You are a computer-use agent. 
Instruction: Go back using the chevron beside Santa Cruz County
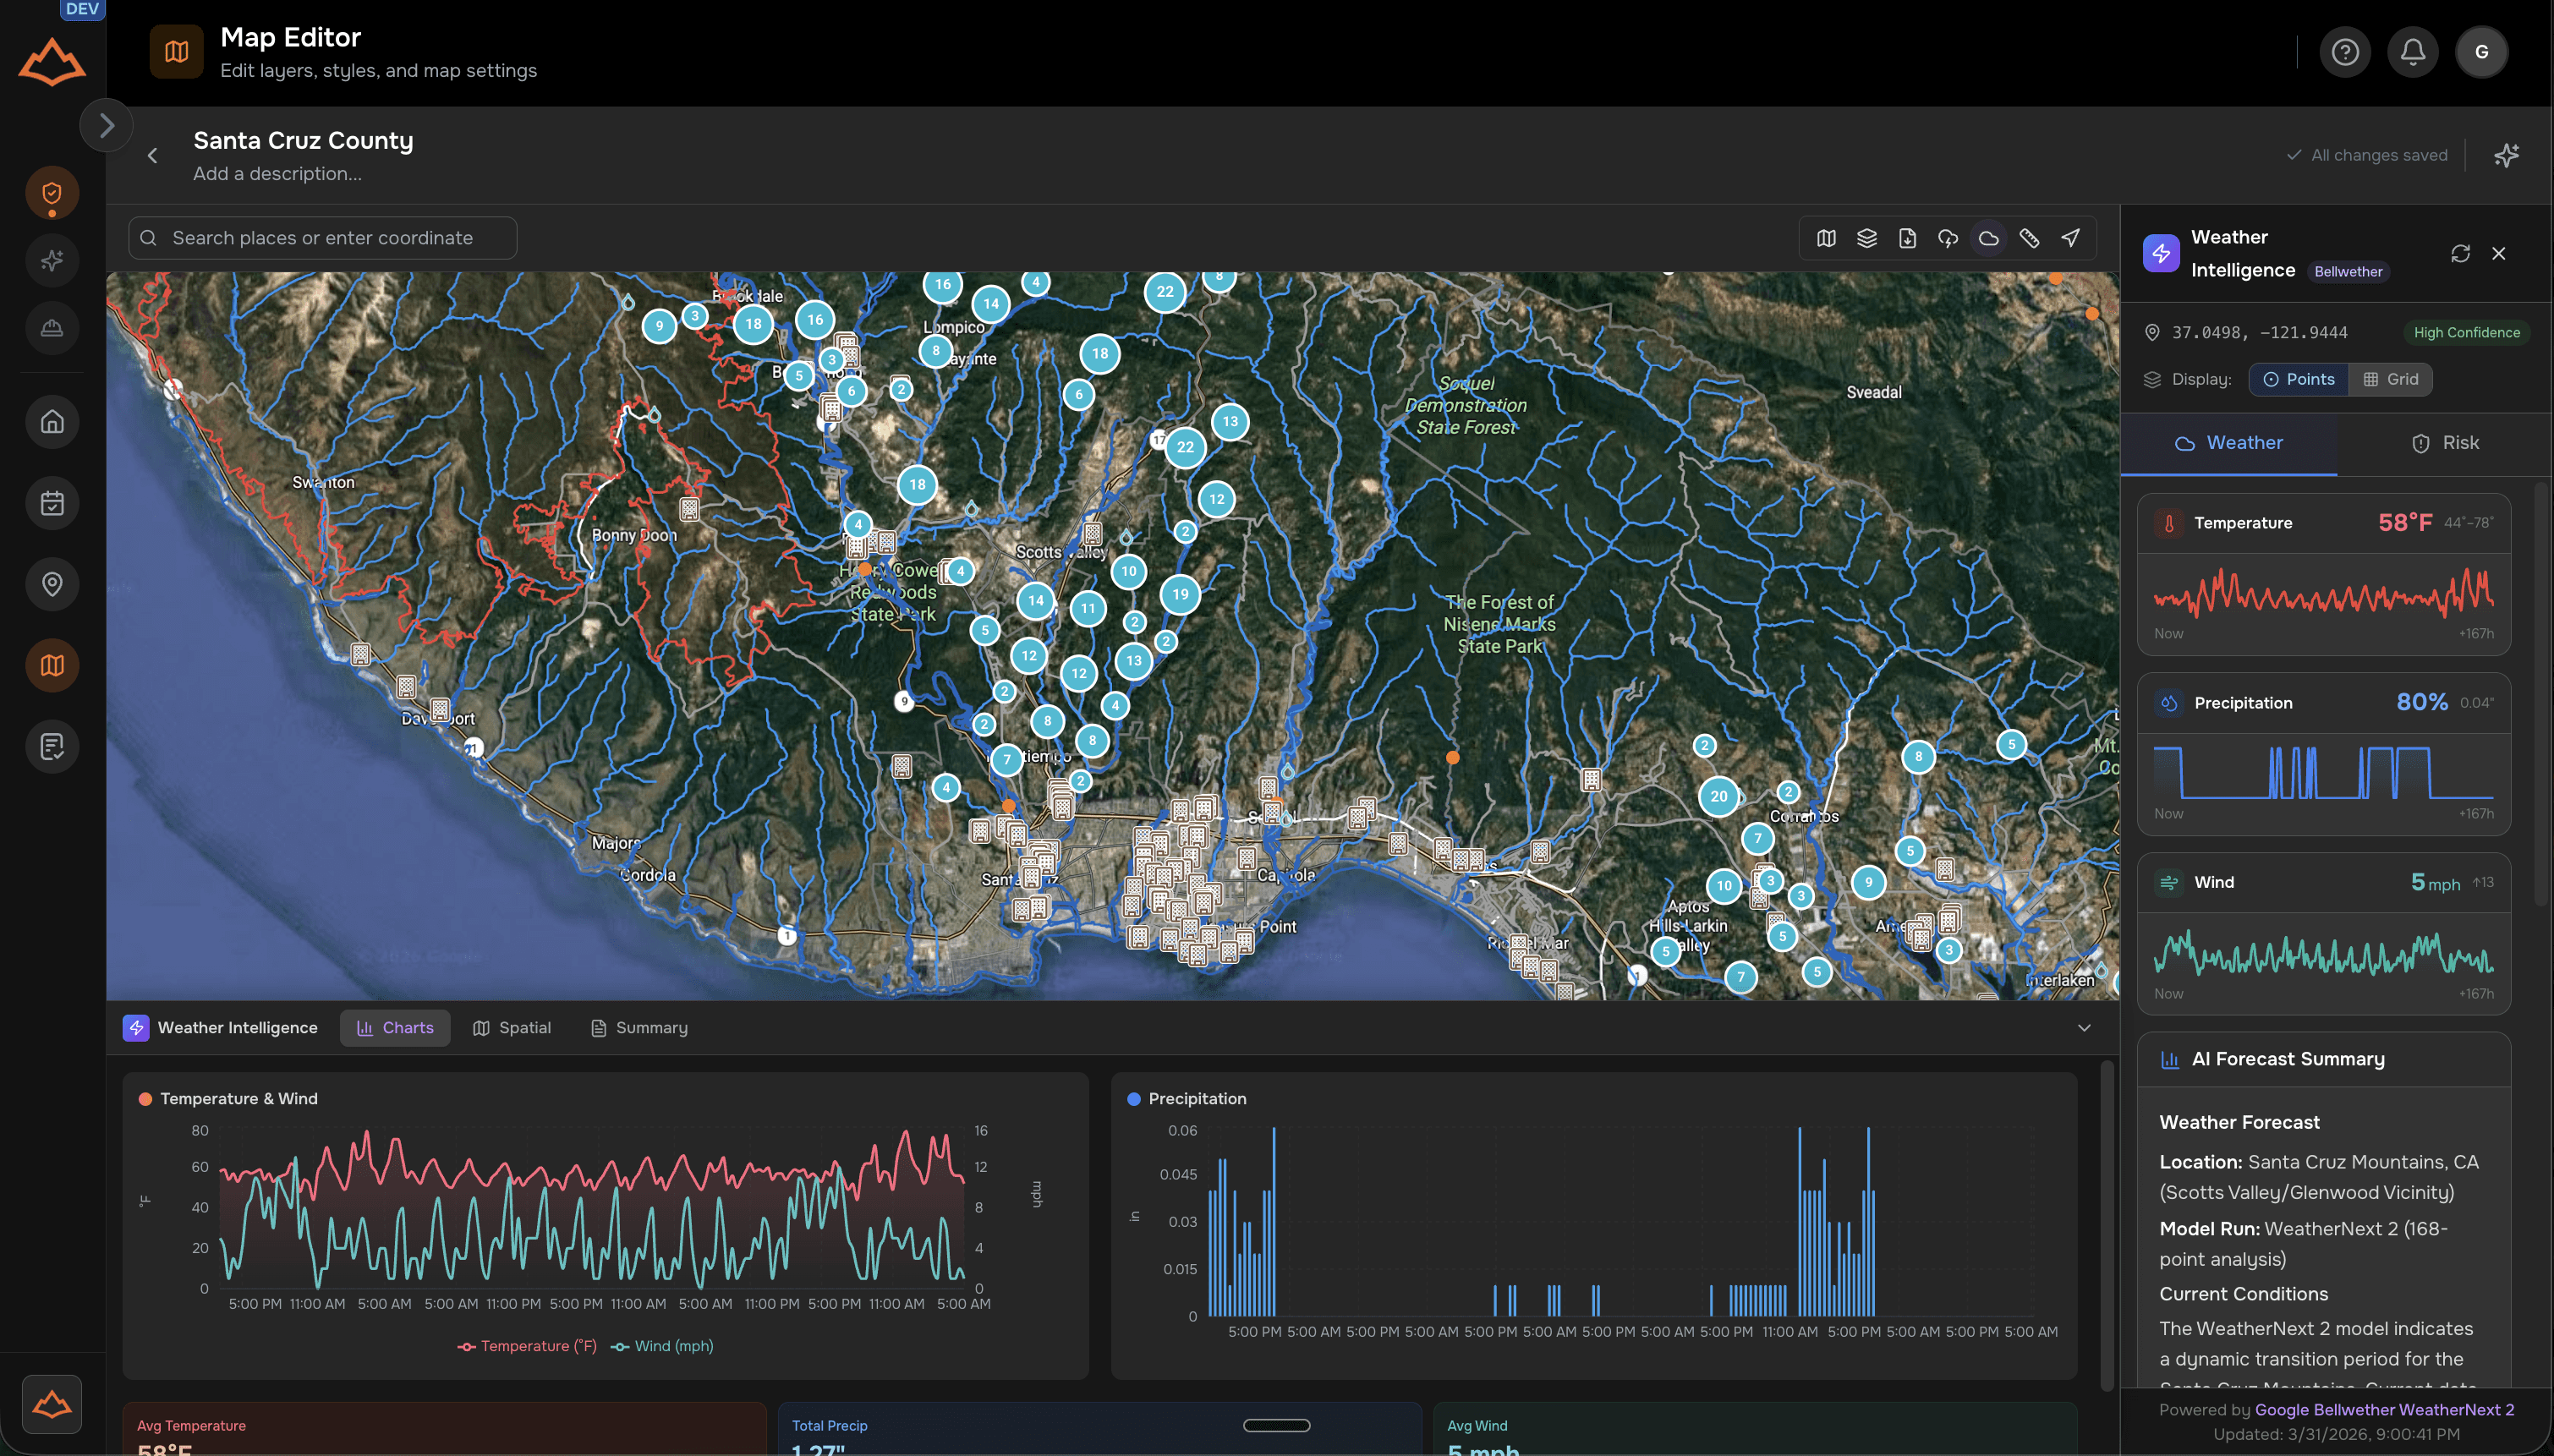coord(152,156)
